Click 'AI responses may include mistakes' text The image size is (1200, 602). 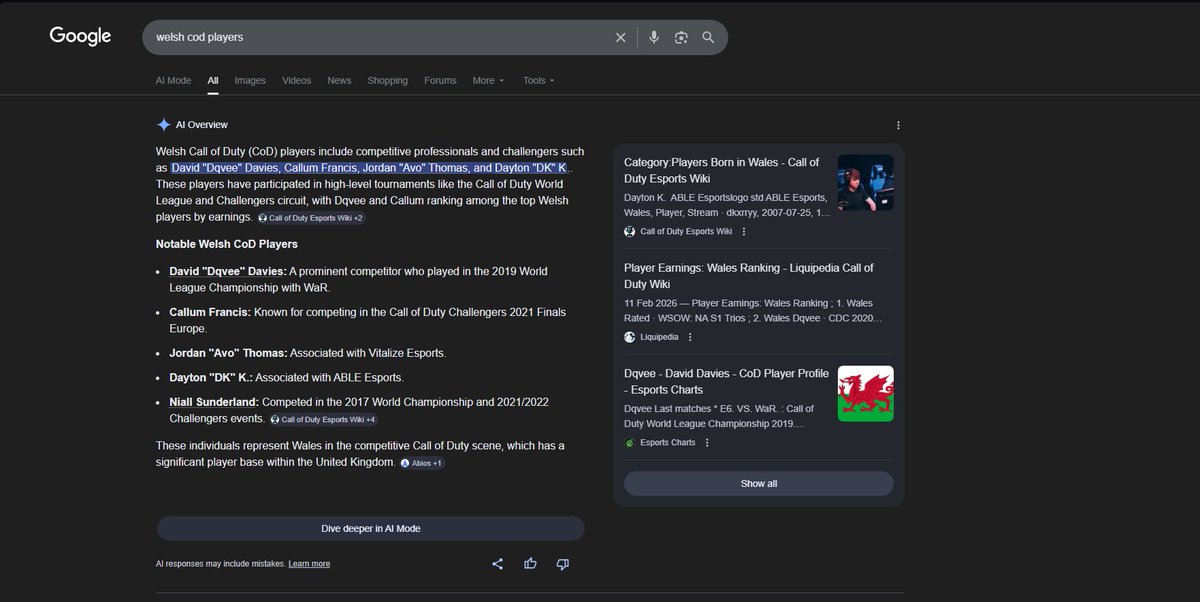point(220,564)
